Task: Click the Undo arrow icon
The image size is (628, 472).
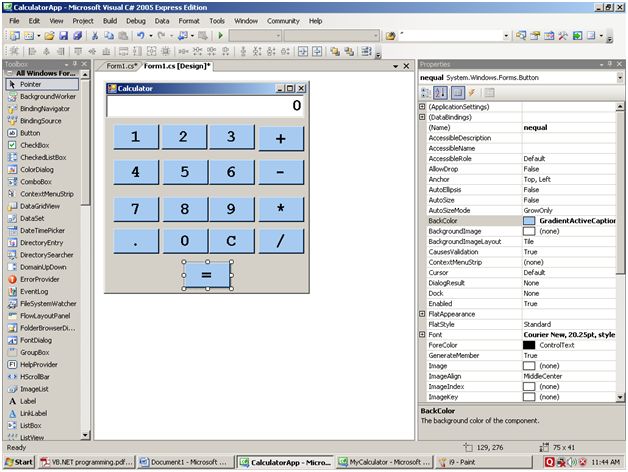Action: [x=141, y=36]
